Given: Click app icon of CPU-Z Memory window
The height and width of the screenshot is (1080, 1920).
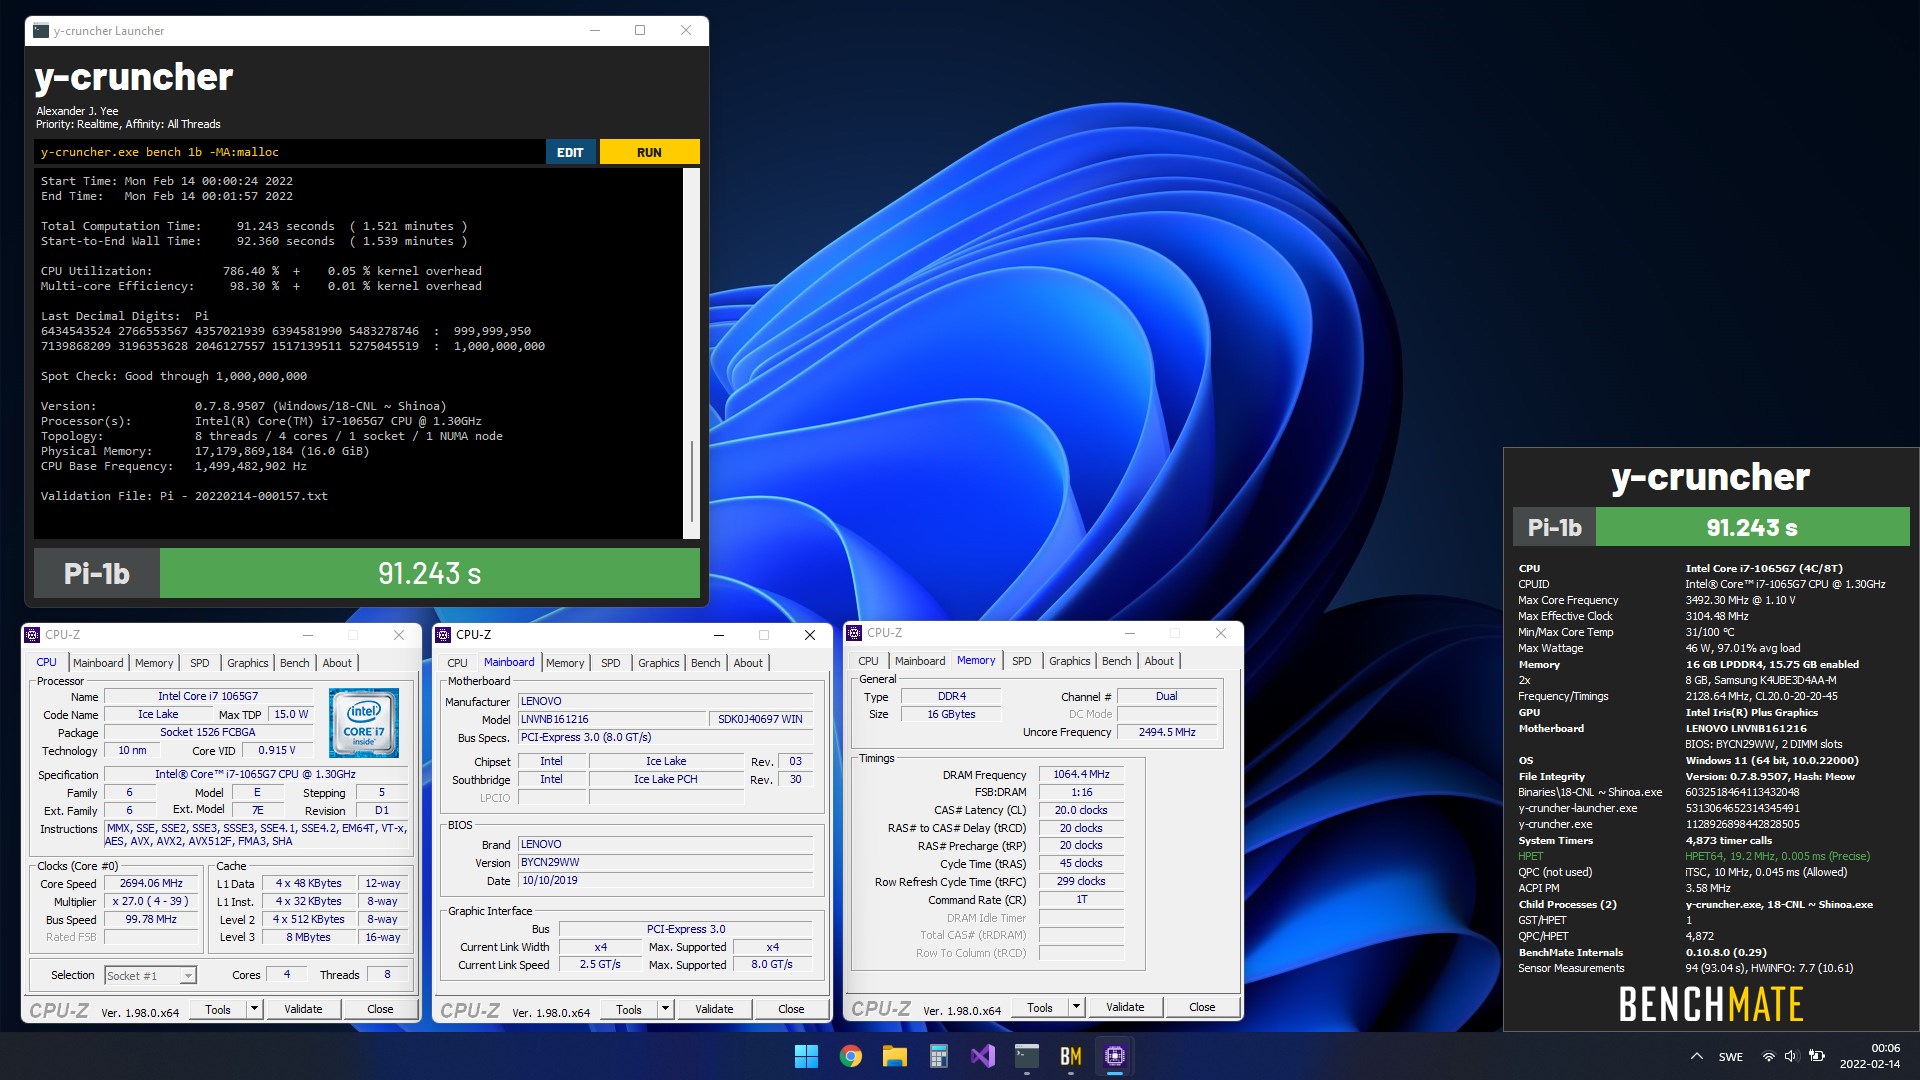Looking at the screenshot, I should [x=854, y=633].
